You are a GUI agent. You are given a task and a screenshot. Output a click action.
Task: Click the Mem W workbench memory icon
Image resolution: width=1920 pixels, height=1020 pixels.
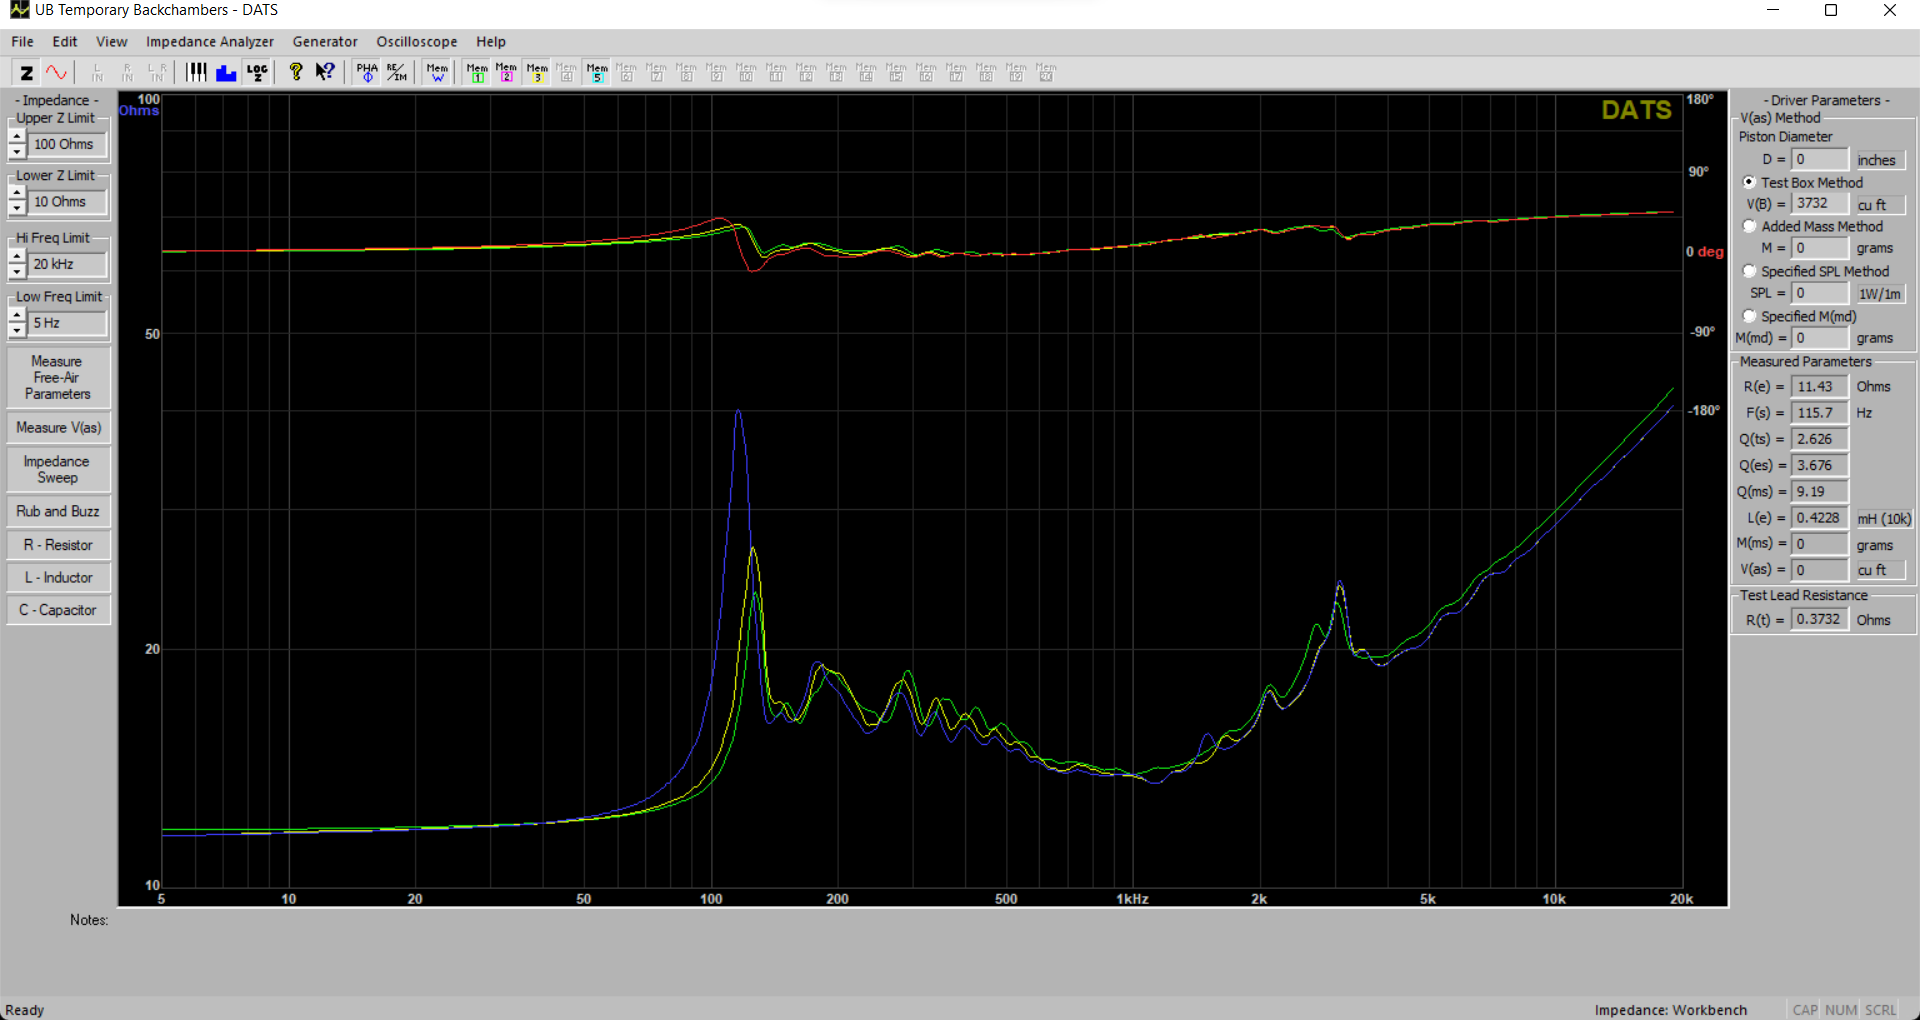click(x=437, y=72)
